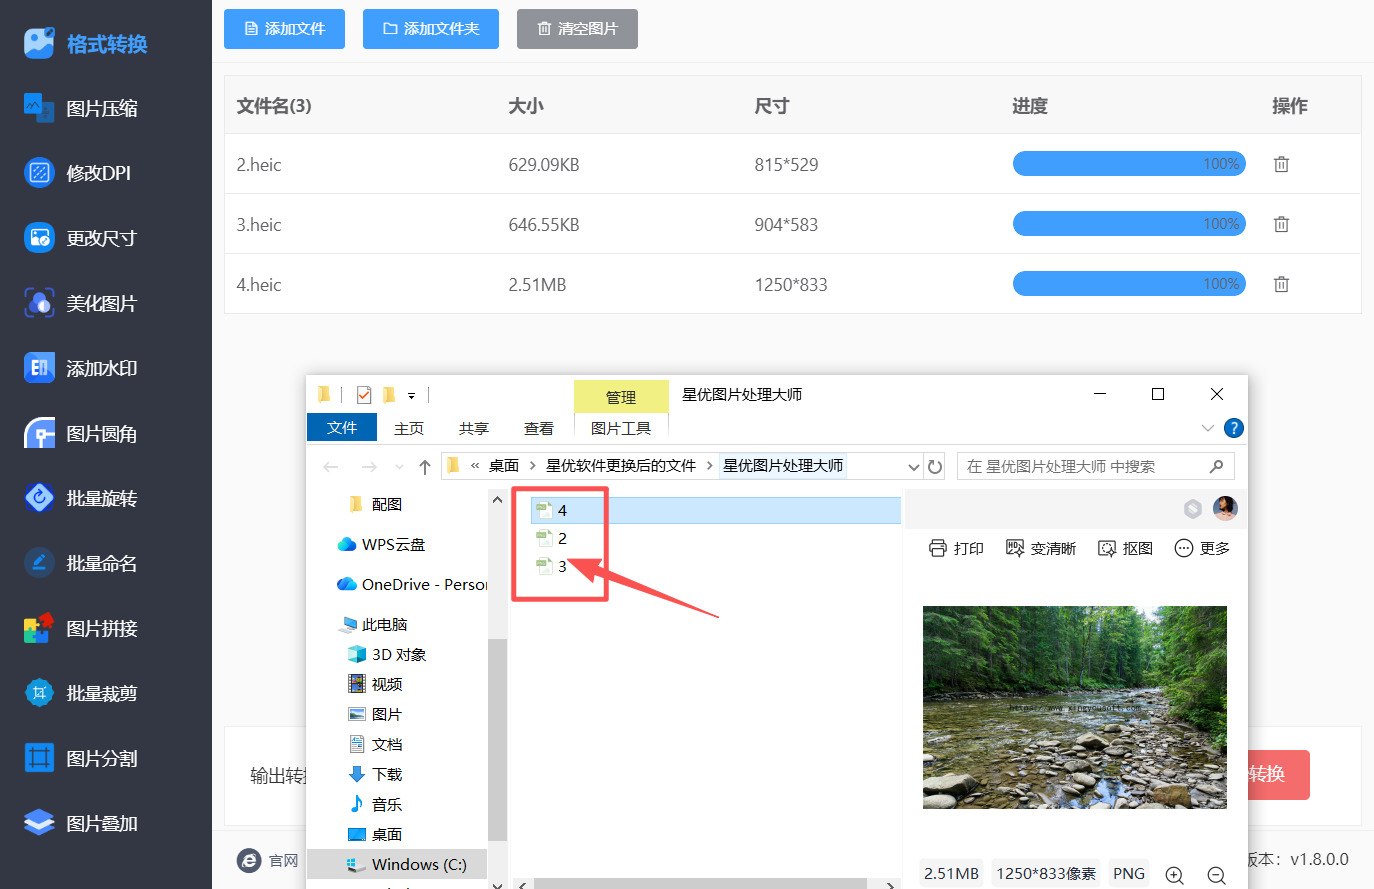The height and width of the screenshot is (889, 1374).
Task: Click the 2.heic progress bar
Action: [x=1129, y=164]
